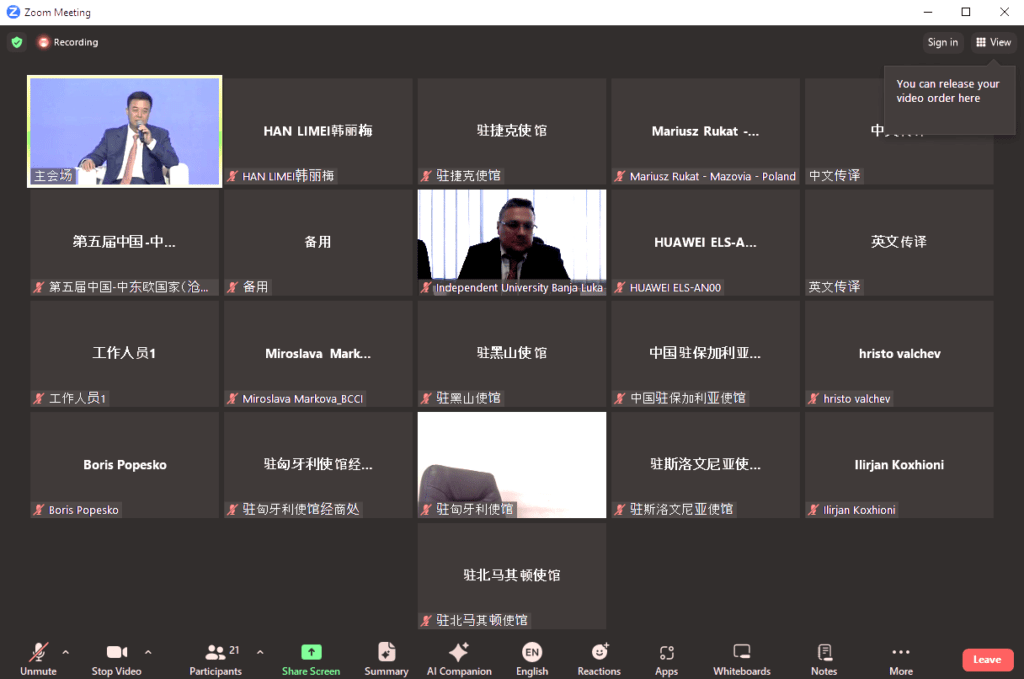Unmute the microphone
The height and width of the screenshot is (679, 1024).
38,658
